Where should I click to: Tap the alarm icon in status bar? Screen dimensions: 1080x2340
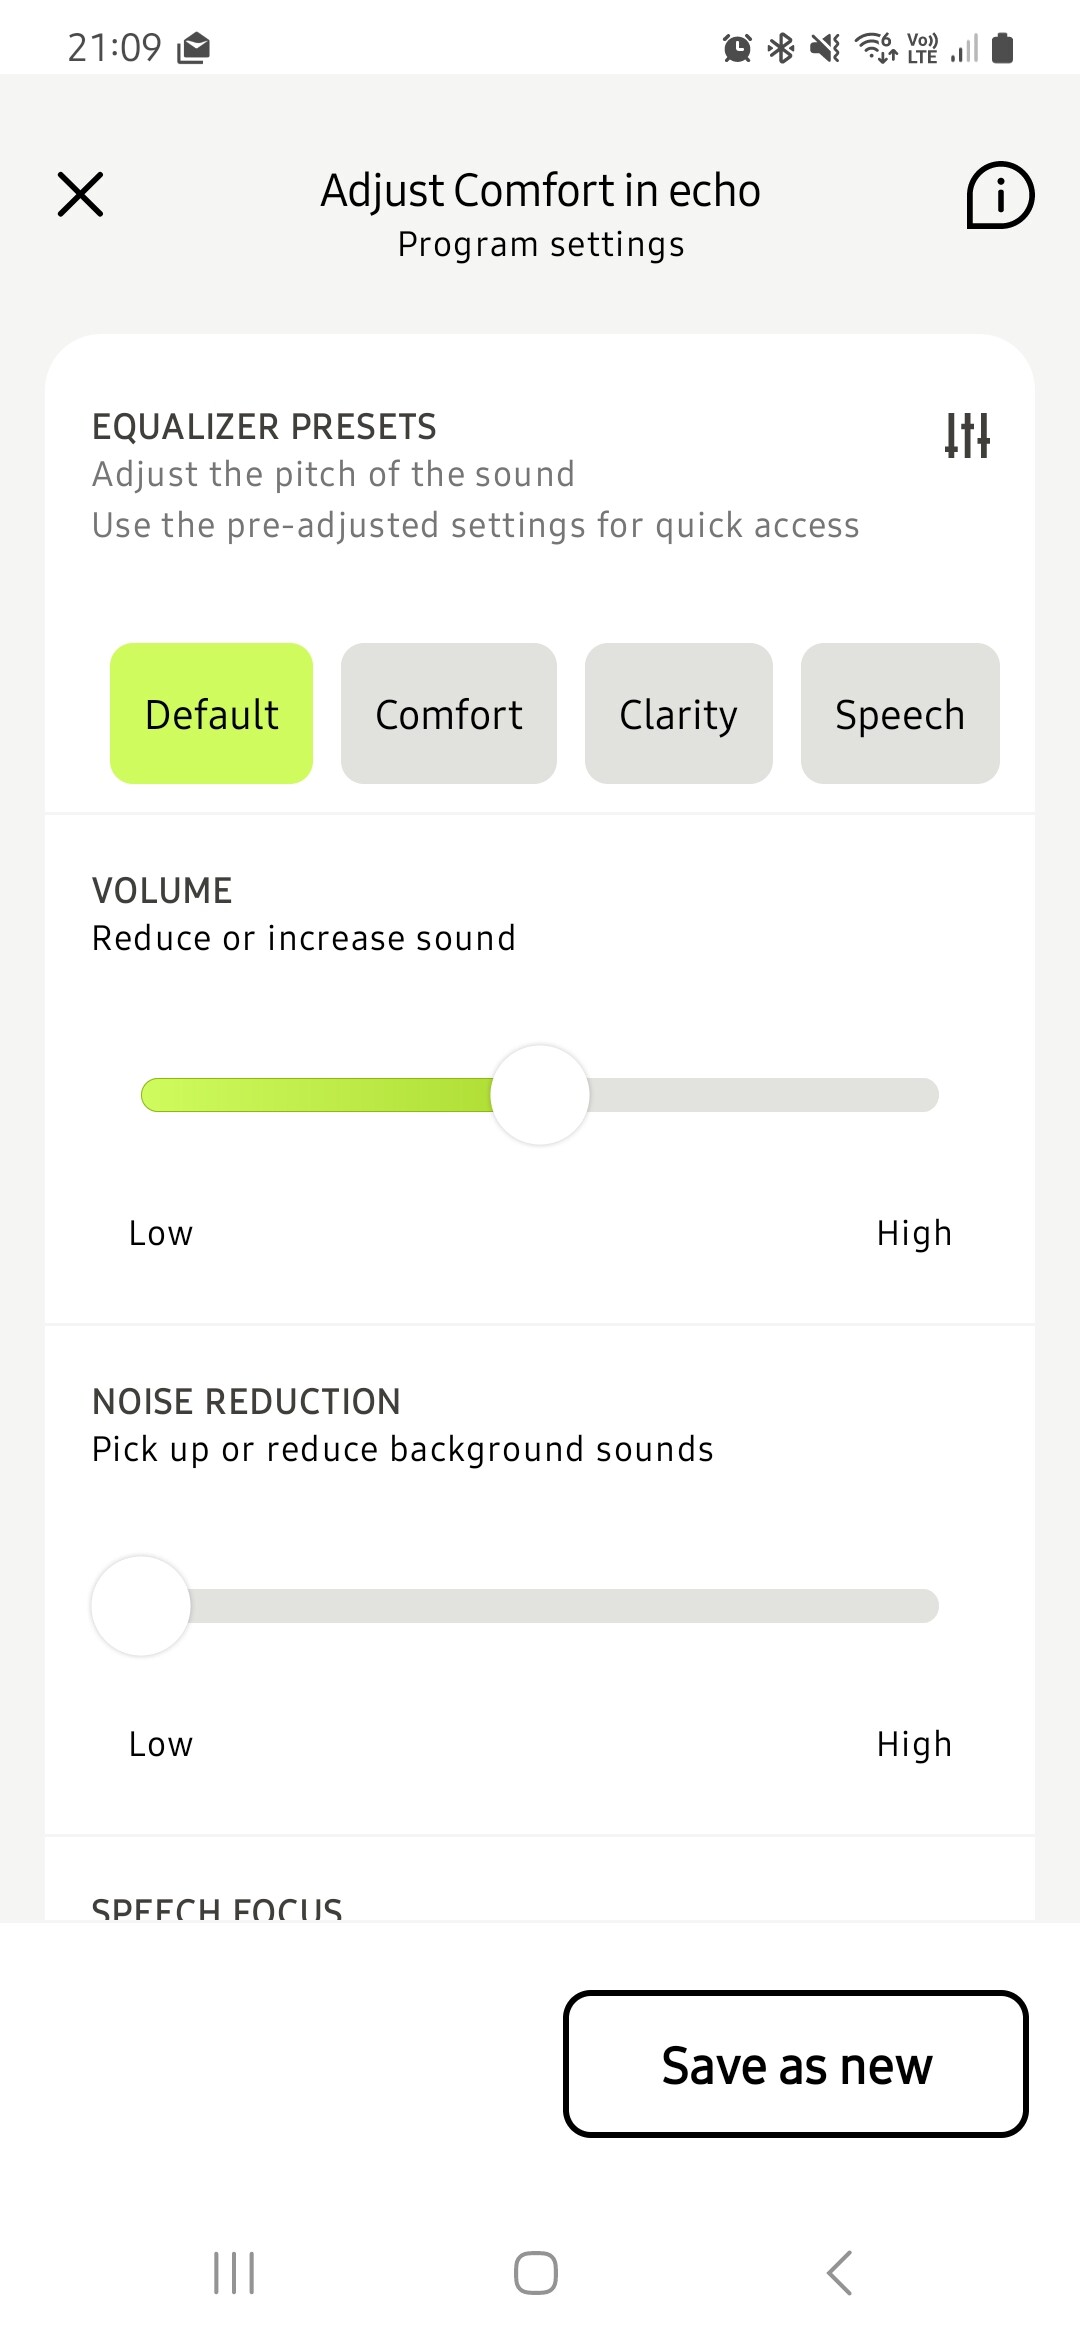(737, 47)
